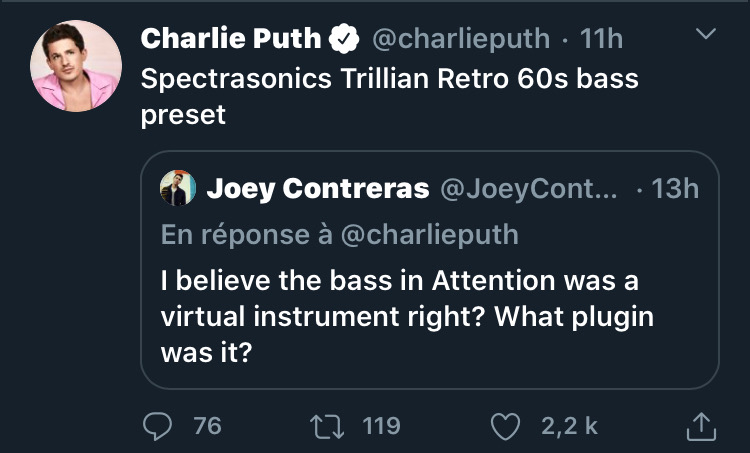This screenshot has height=453, width=750.
Task: Click the Joey Contreras name in quoted tweet
Action: click(317, 188)
